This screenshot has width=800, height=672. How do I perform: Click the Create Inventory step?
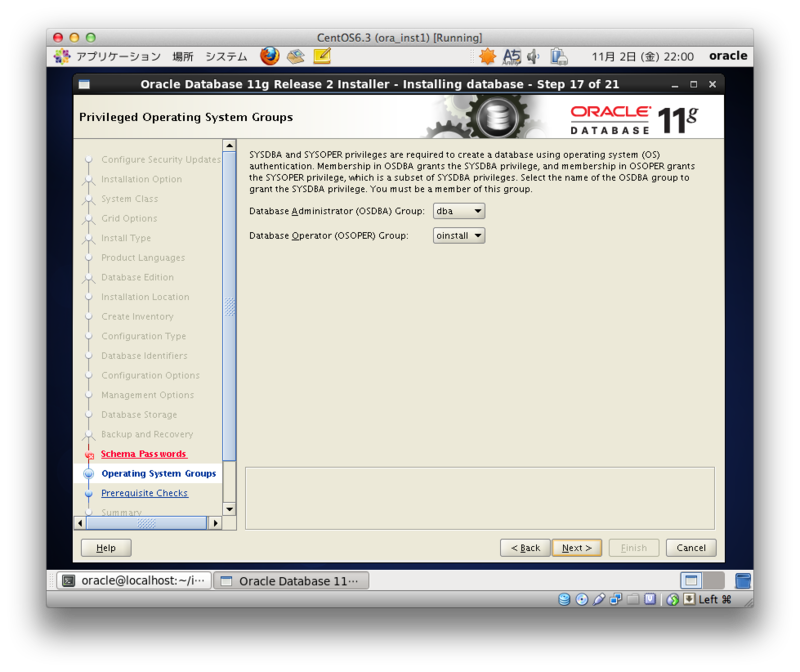tap(137, 316)
